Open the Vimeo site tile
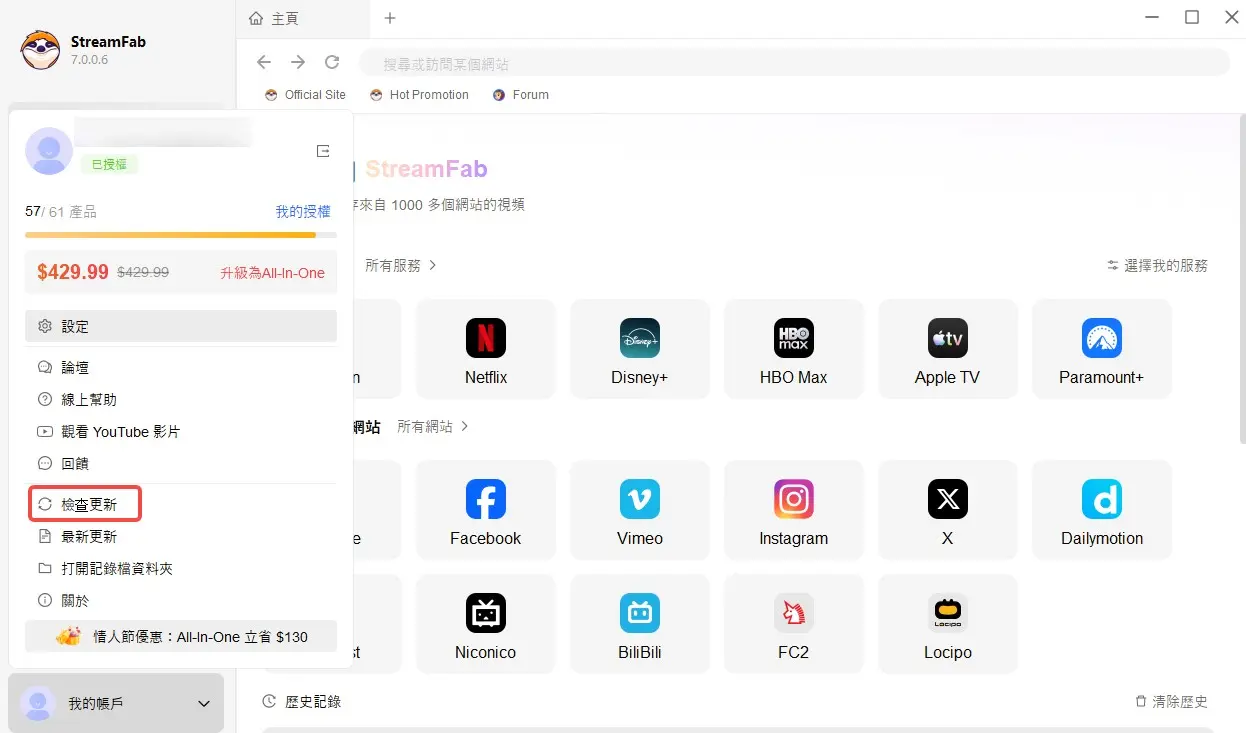Viewport: 1246px width, 733px height. (x=640, y=510)
